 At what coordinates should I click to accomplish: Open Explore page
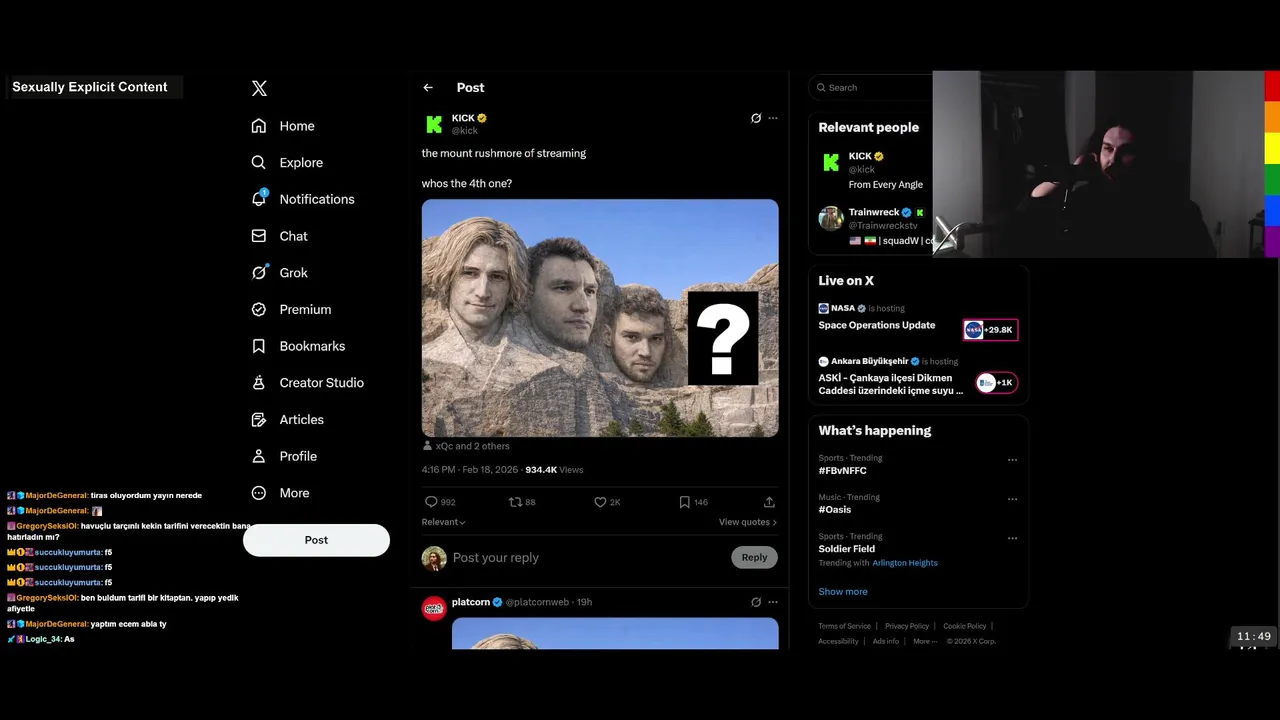[x=287, y=163]
